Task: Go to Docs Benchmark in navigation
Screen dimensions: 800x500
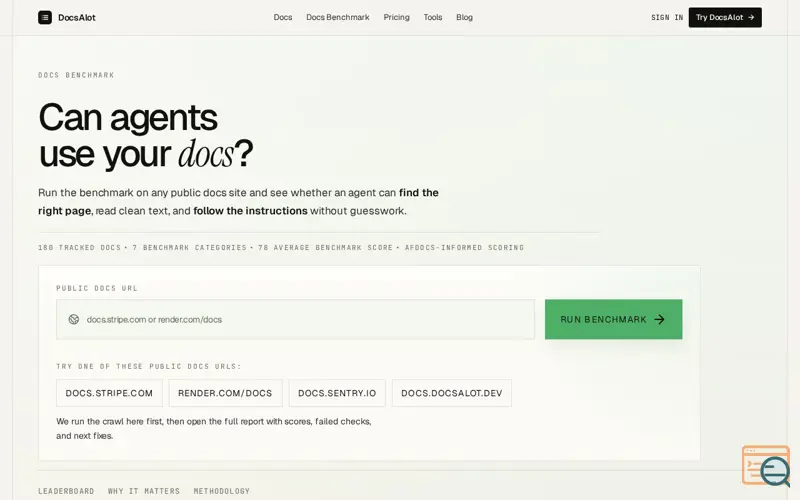Action: [338, 17]
